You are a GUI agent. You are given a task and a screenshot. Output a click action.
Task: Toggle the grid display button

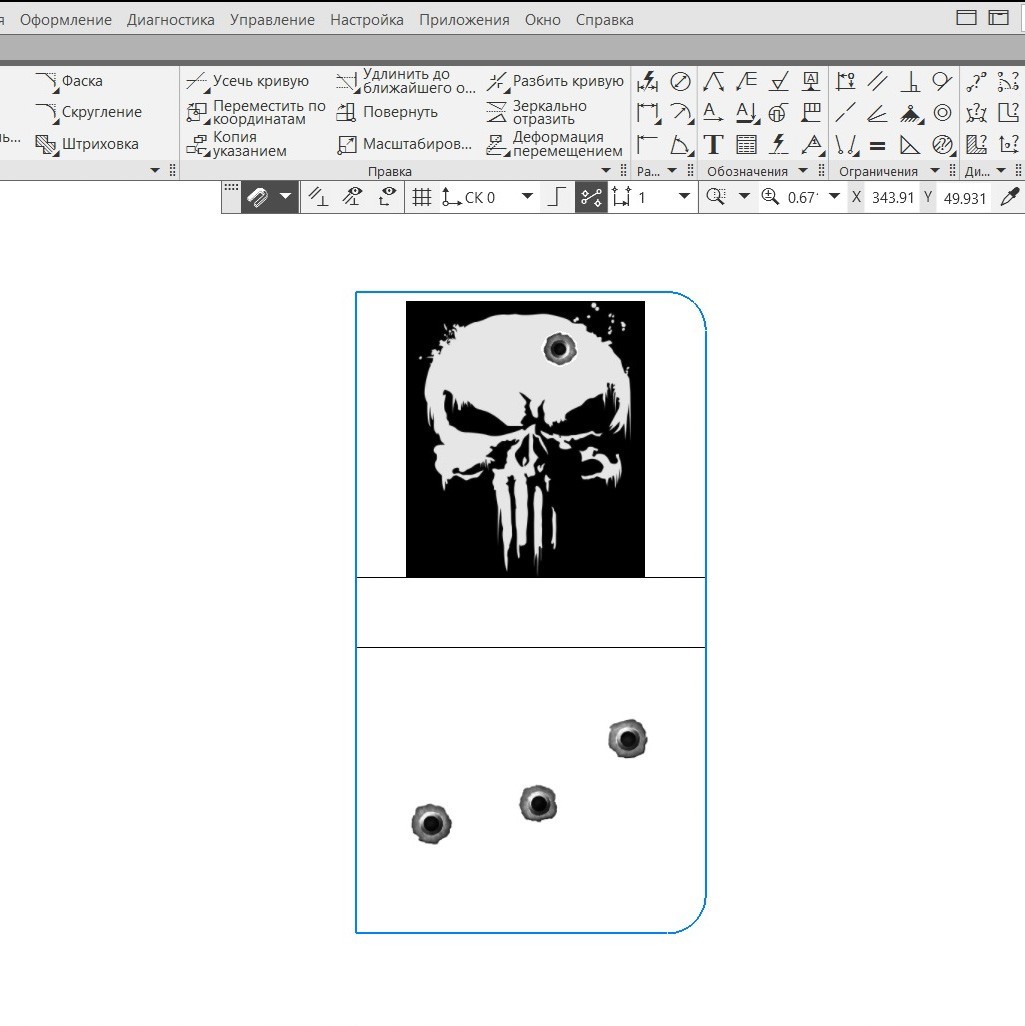[422, 198]
